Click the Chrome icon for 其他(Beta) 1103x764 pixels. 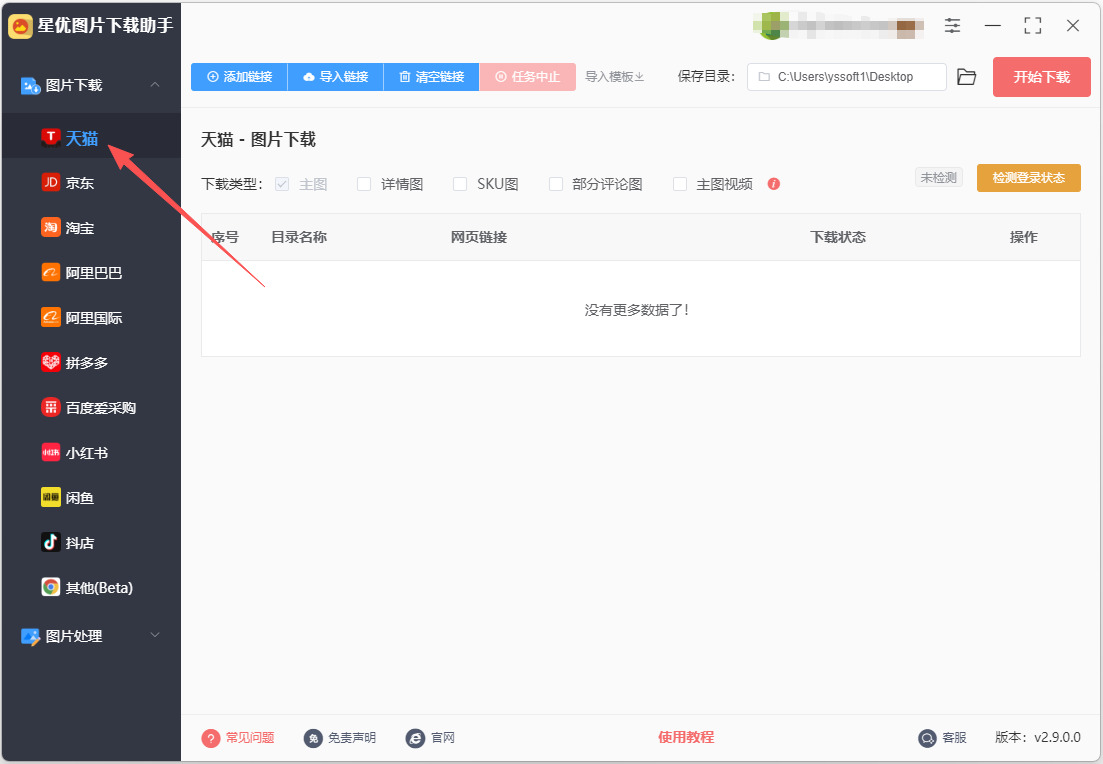[x=51, y=587]
